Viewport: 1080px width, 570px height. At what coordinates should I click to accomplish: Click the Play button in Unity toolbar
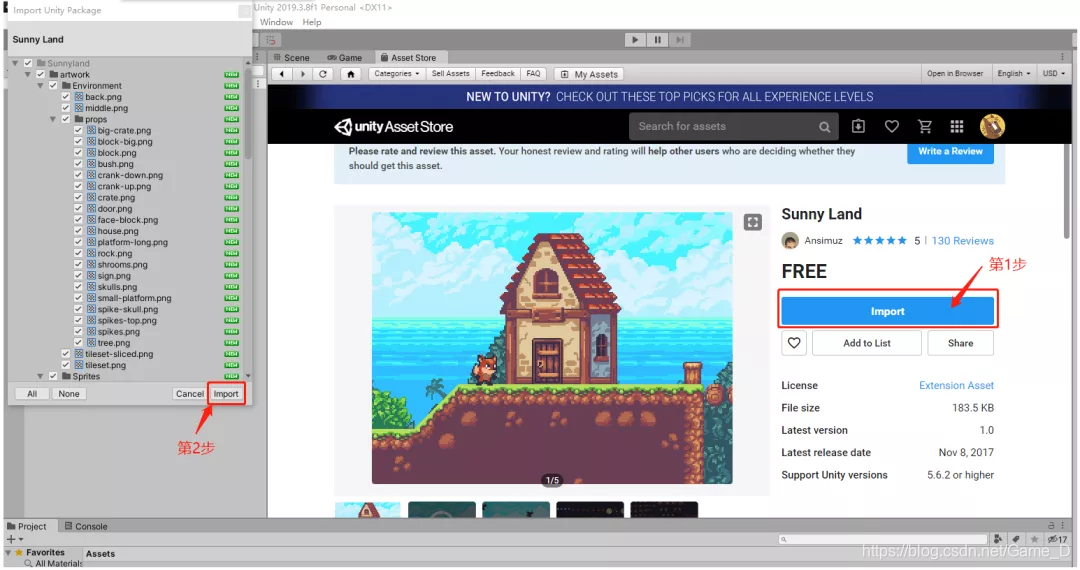[634, 40]
